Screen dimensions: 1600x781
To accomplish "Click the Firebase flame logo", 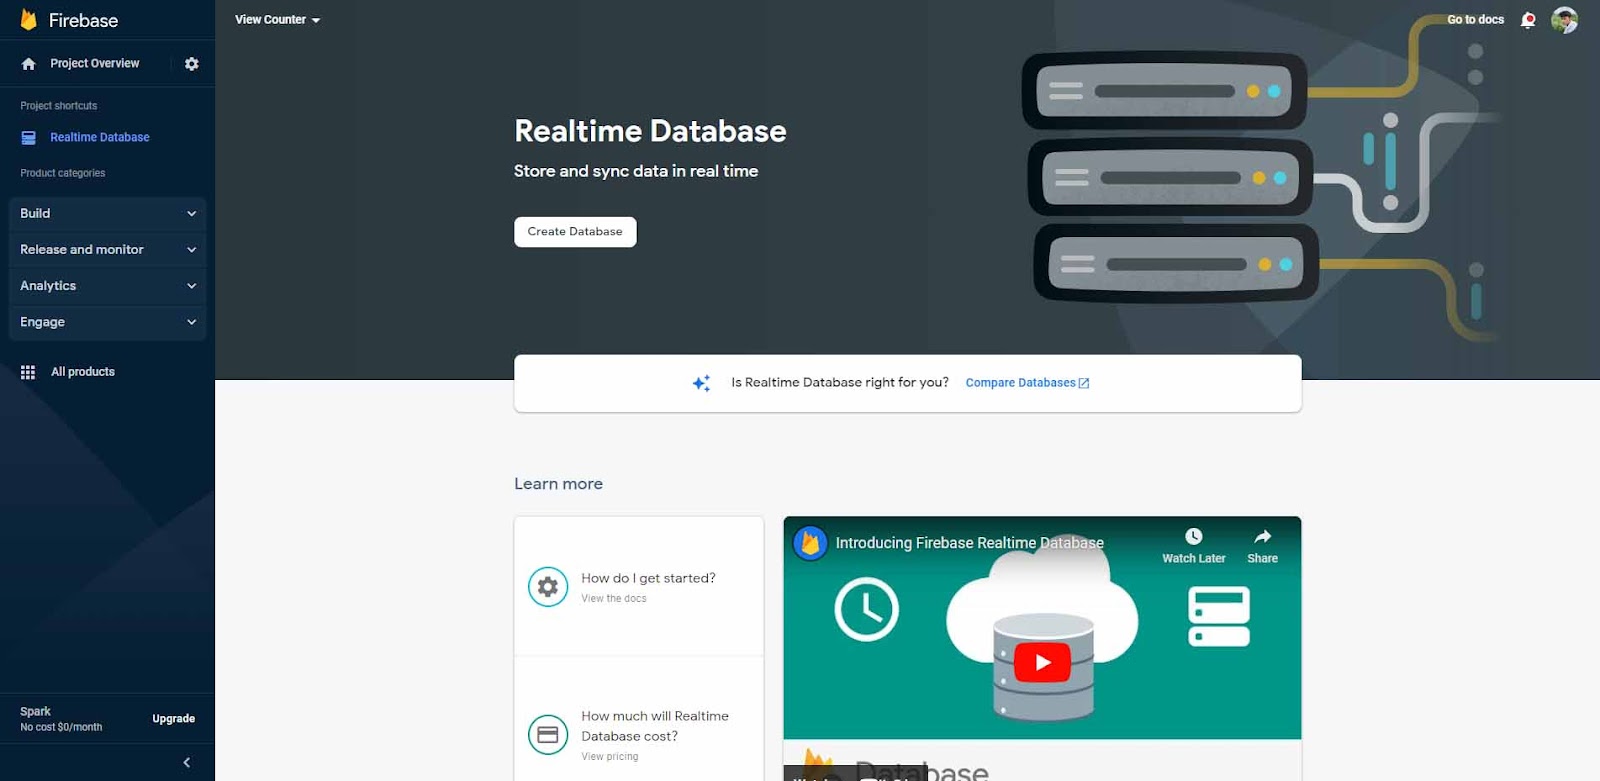I will (28, 20).
